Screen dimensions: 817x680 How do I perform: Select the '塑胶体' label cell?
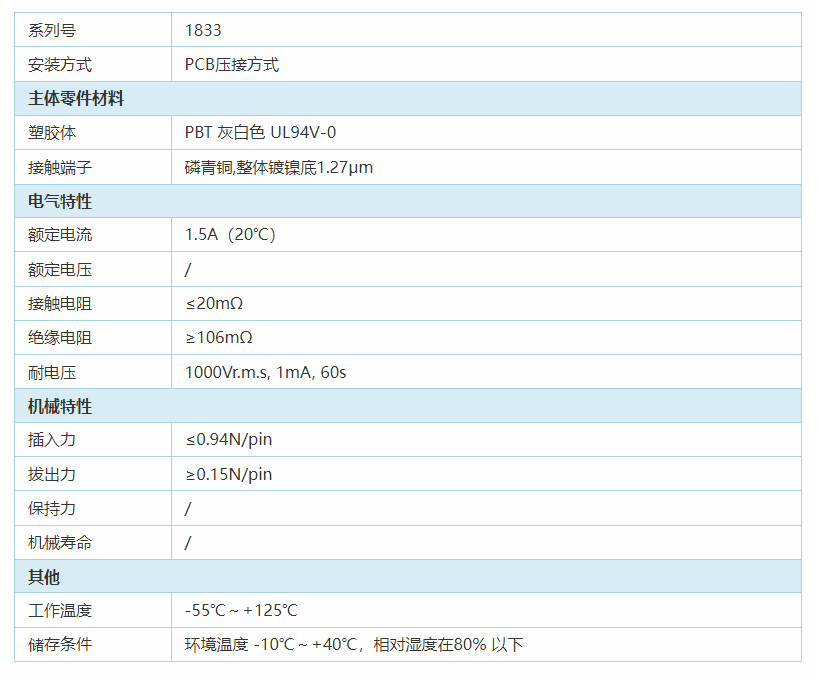93,133
